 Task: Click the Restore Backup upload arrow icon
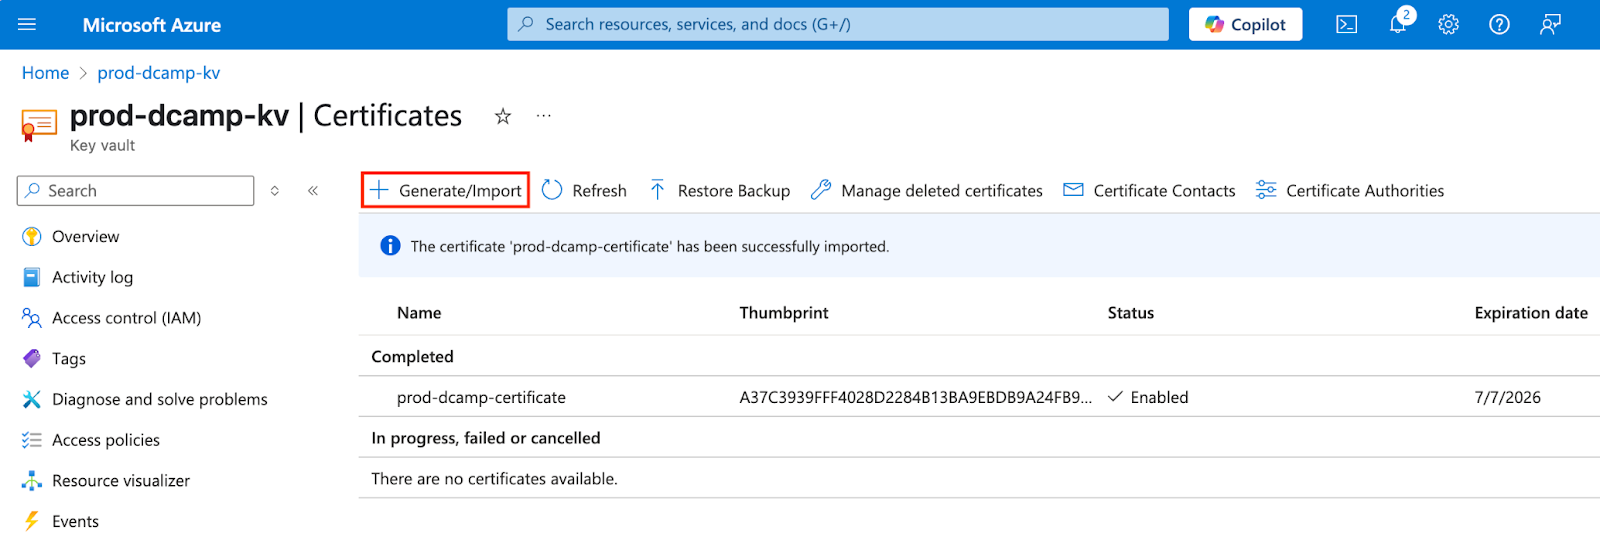[x=657, y=190]
